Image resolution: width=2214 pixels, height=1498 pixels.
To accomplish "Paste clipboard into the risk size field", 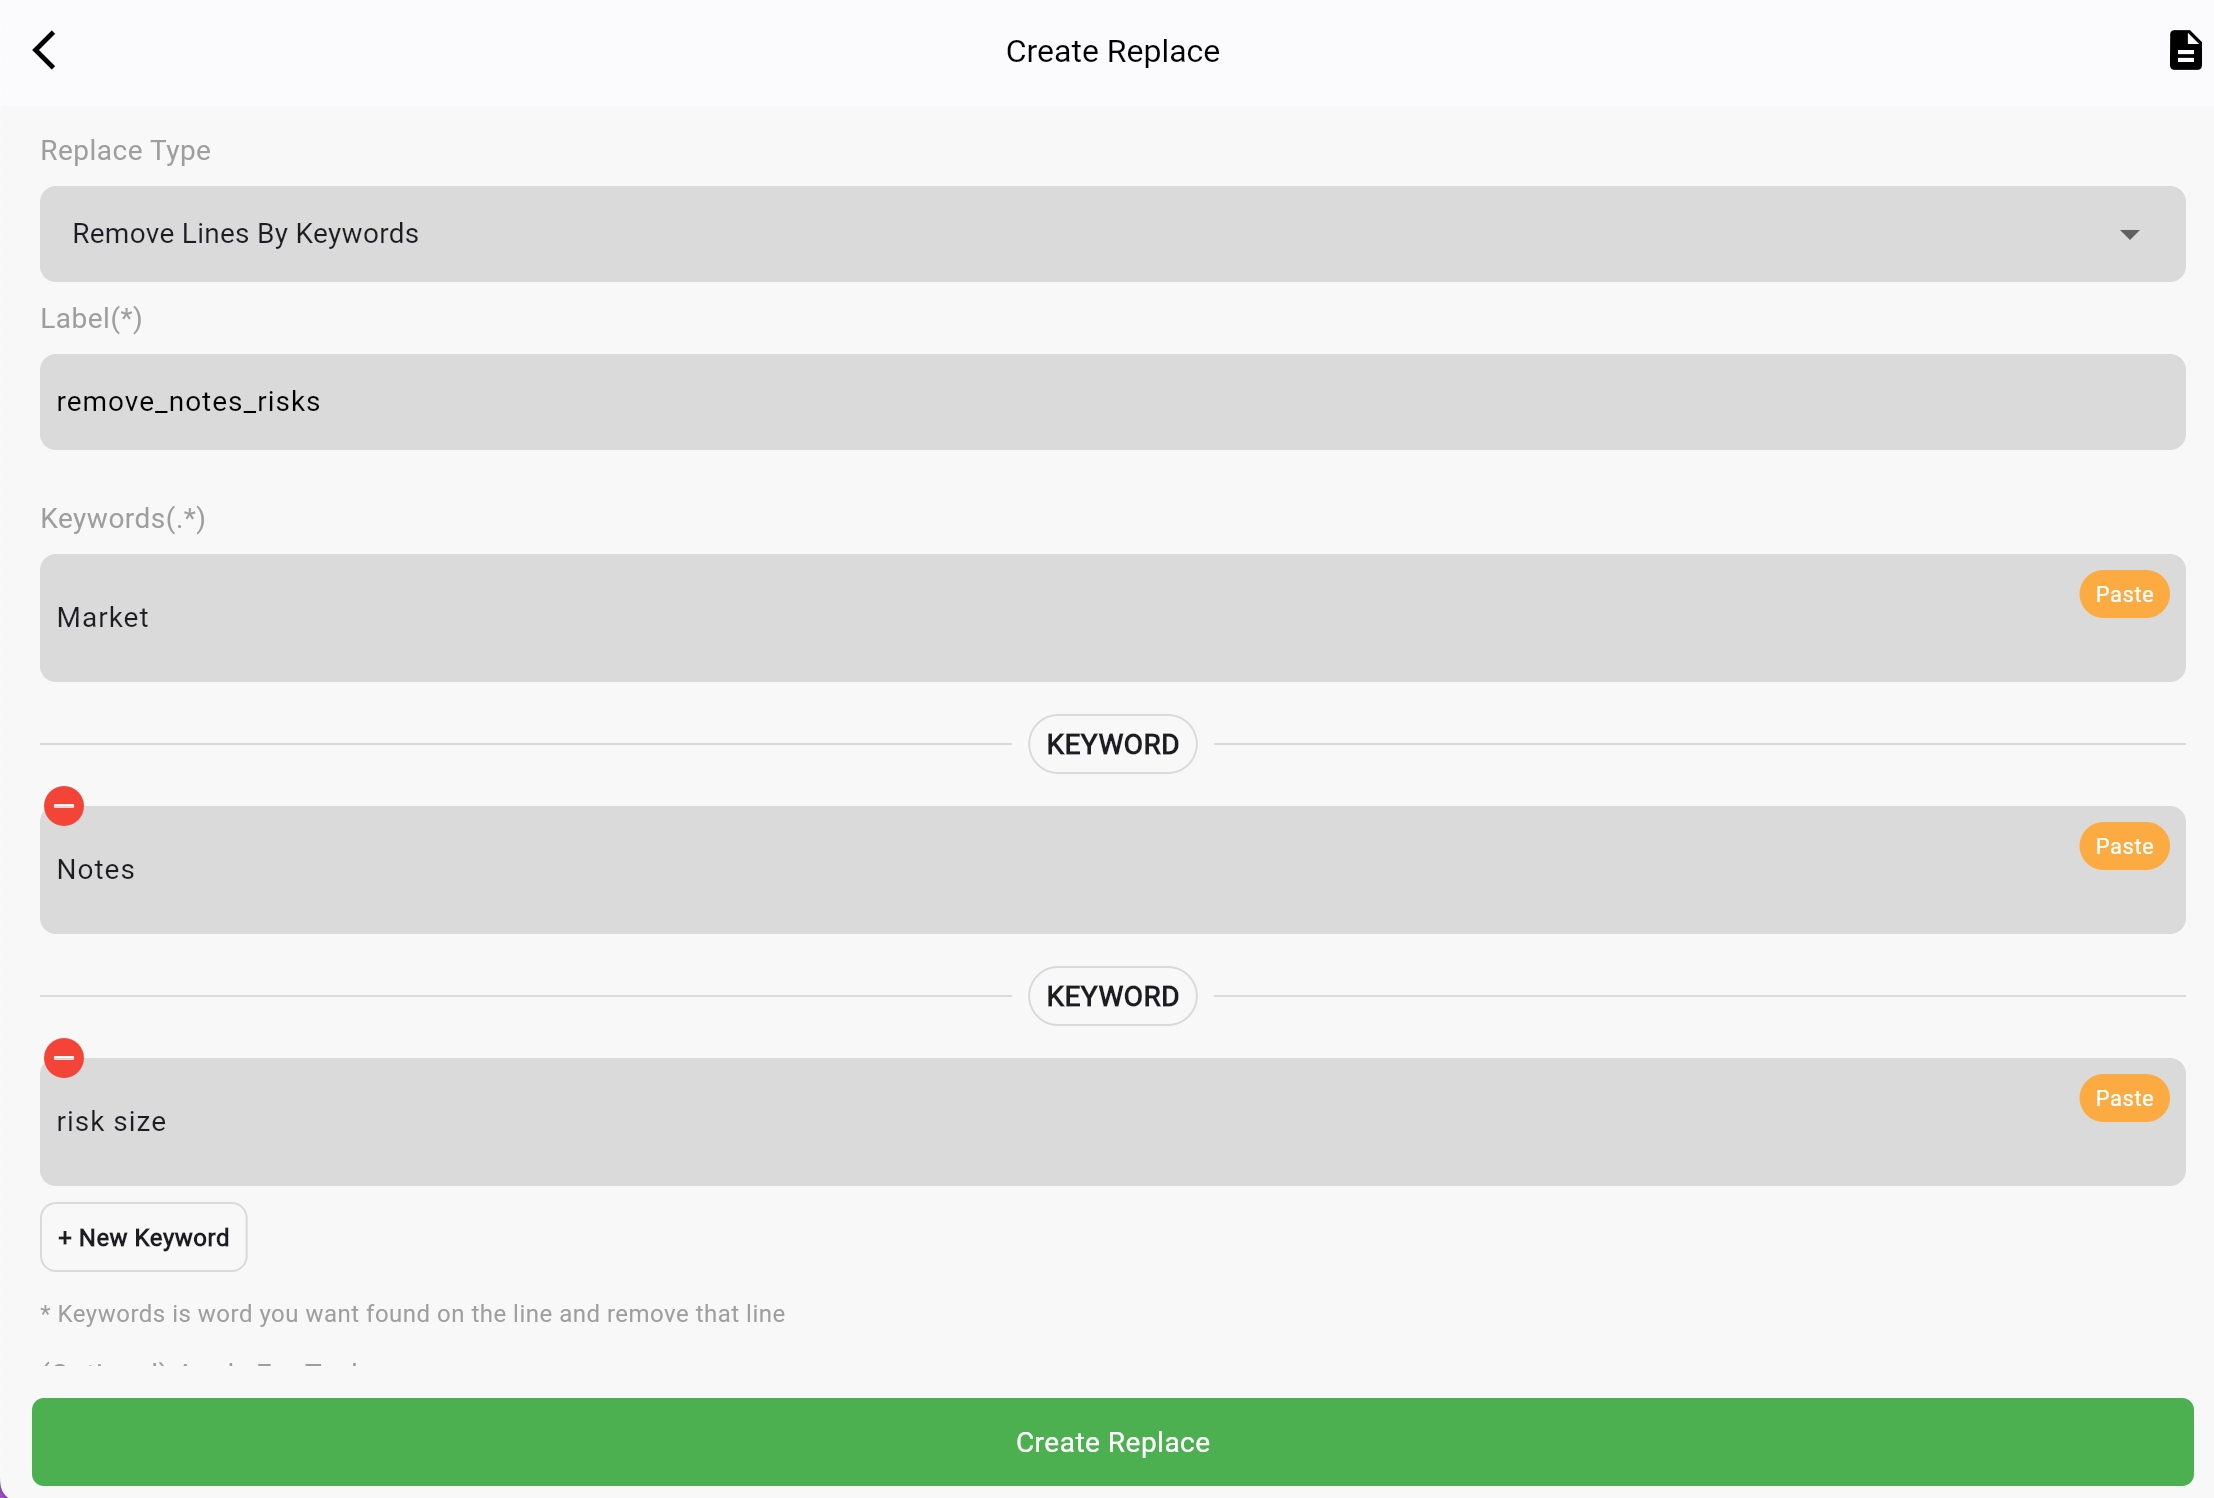I will tap(2124, 1098).
